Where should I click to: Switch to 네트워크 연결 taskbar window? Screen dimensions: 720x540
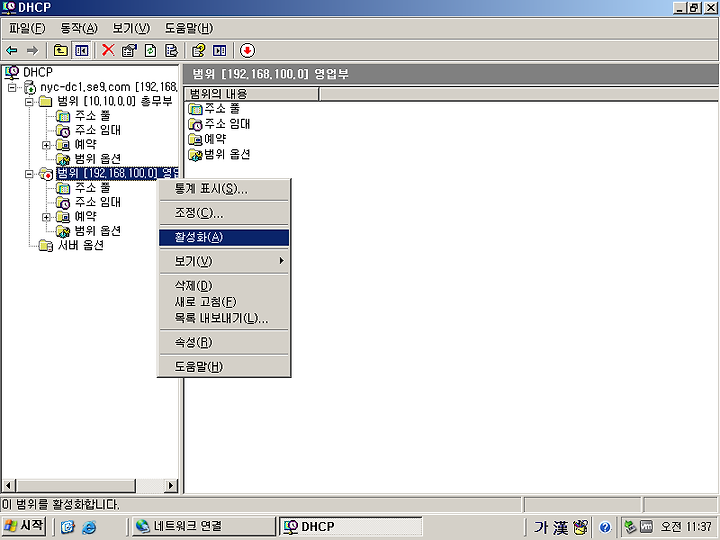[204, 526]
